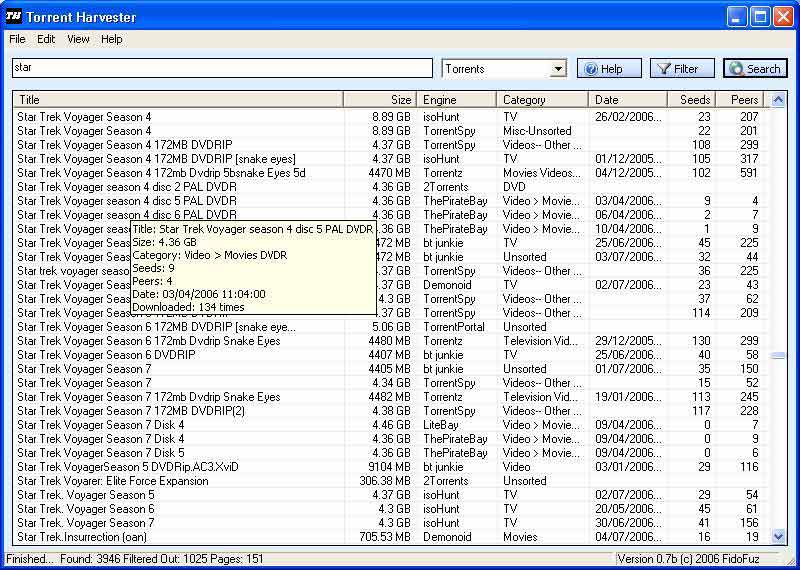Click the magnifier icon on Search button

[x=737, y=69]
